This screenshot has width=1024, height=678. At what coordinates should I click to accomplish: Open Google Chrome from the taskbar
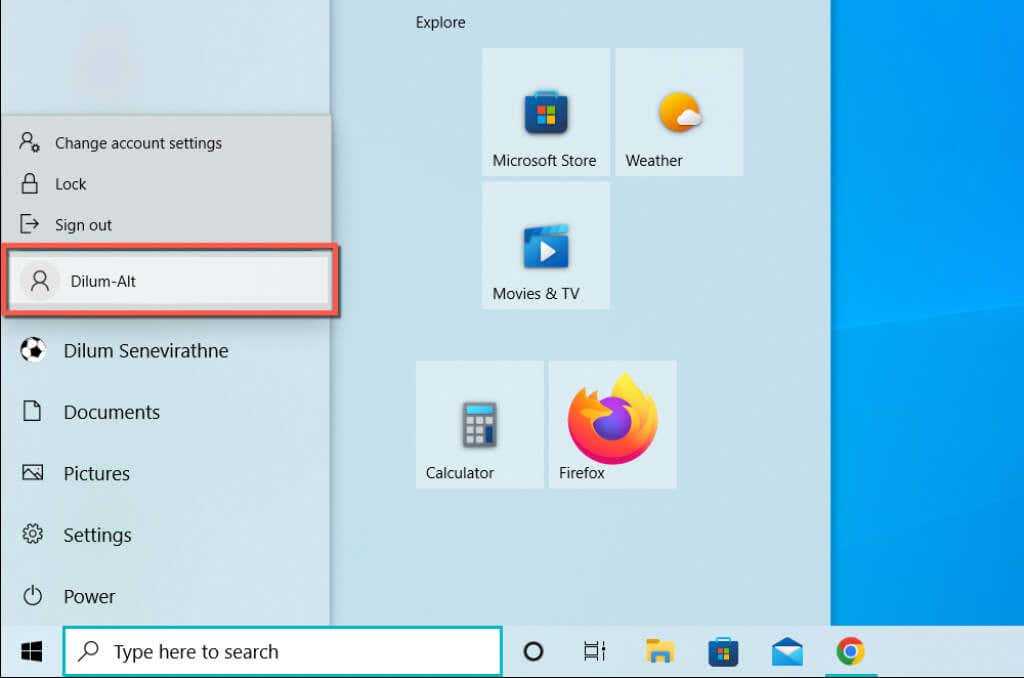click(x=850, y=651)
